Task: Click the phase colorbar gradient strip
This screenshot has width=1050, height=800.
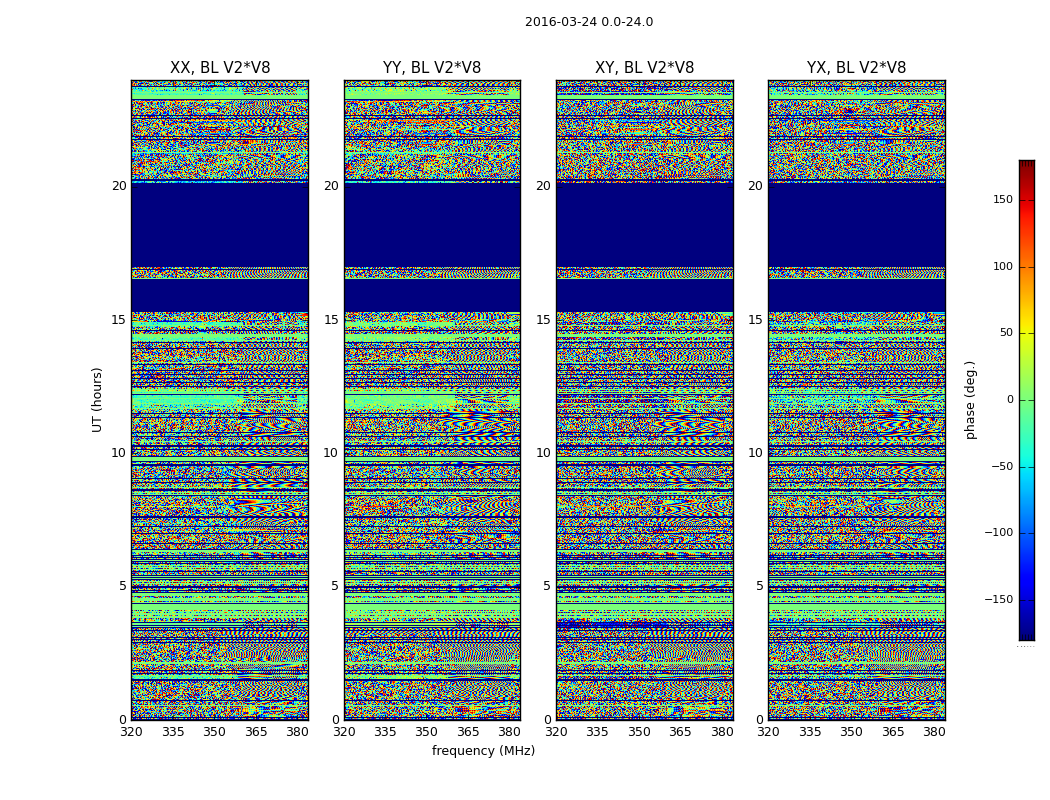Action: point(1027,400)
